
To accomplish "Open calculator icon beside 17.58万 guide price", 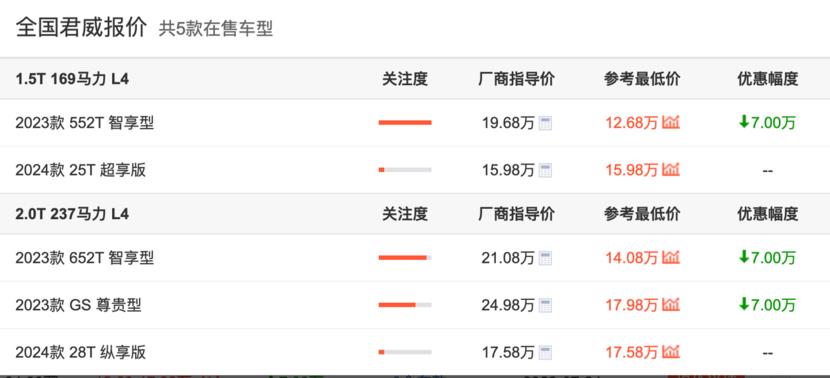I will pyautogui.click(x=545, y=353).
